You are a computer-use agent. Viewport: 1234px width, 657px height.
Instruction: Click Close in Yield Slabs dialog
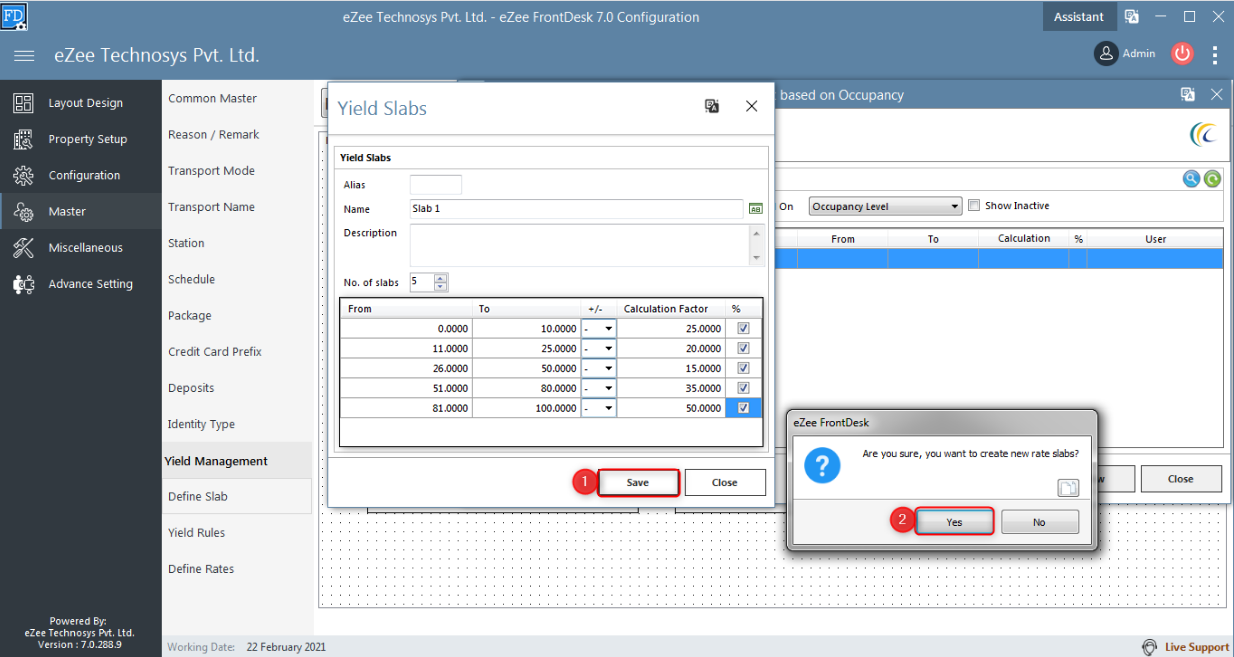click(725, 482)
